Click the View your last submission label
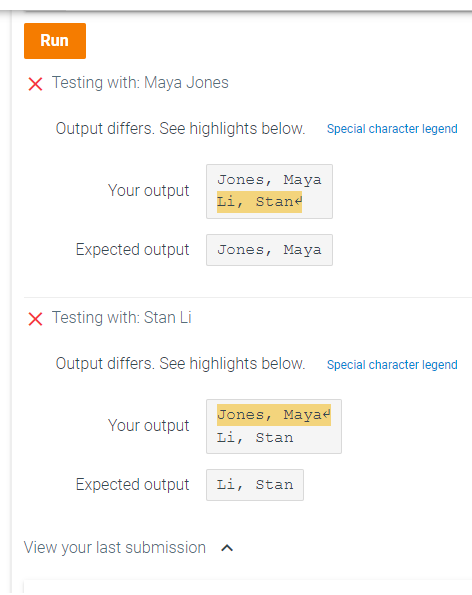Viewport: 472px width, 595px height. coord(115,548)
